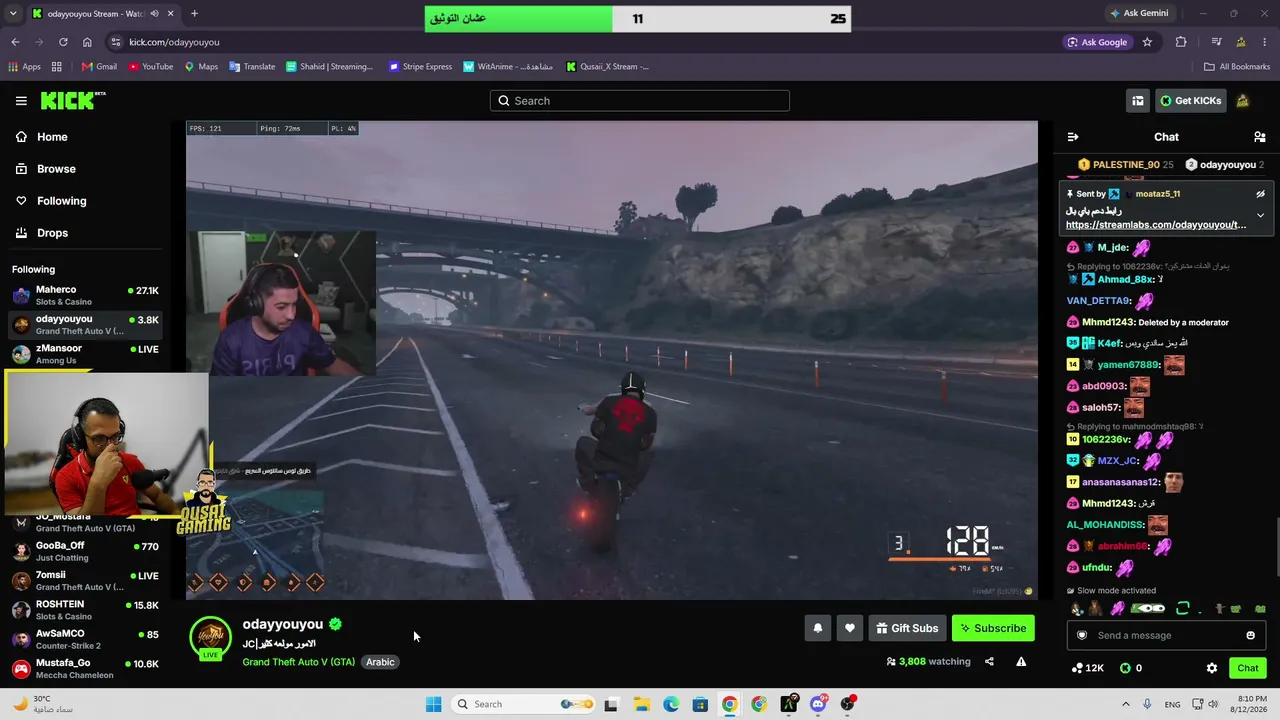Go to the browser home page
The image size is (1280, 720).
point(87,42)
